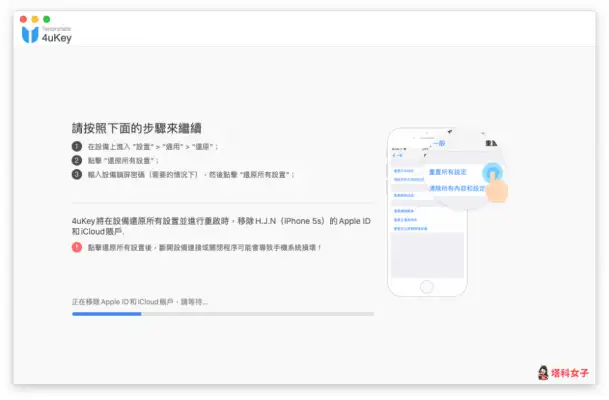Viewport: 609px width, 400px height.
Task: Maximize the 4uKey window with green button
Action: [x=47, y=19]
